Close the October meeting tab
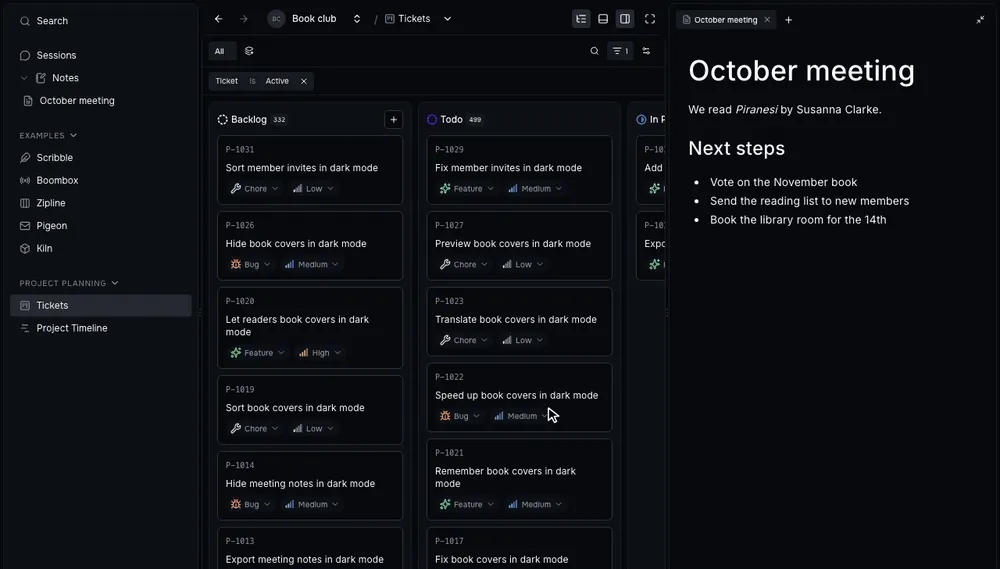The height and width of the screenshot is (569, 1000). pyautogui.click(x=767, y=20)
